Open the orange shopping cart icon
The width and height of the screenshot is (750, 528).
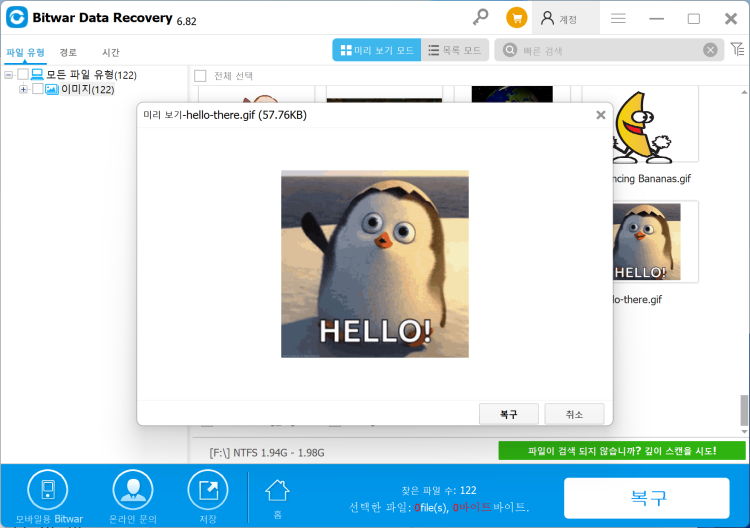517,18
